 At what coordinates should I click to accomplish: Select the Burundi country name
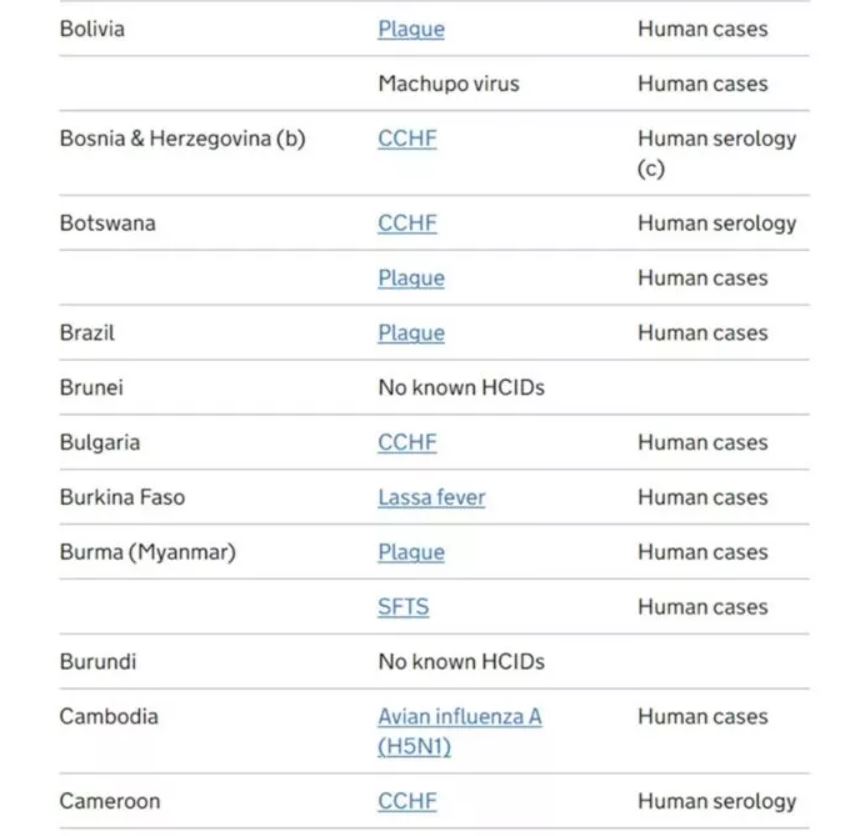pyautogui.click(x=98, y=662)
